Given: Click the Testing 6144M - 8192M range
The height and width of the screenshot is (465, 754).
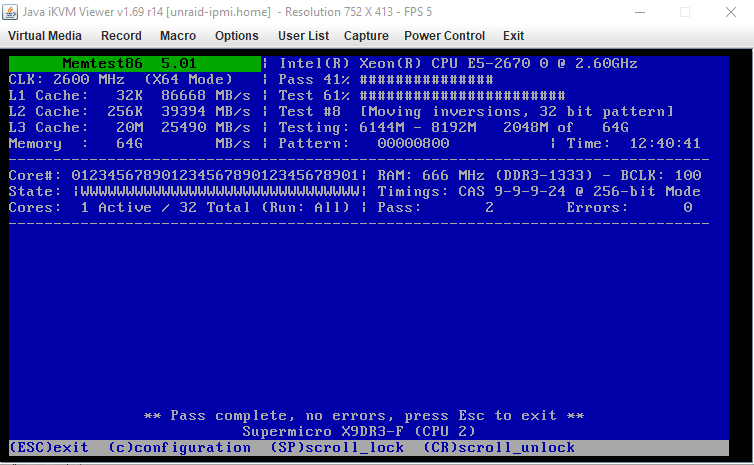Looking at the screenshot, I should coord(417,127).
